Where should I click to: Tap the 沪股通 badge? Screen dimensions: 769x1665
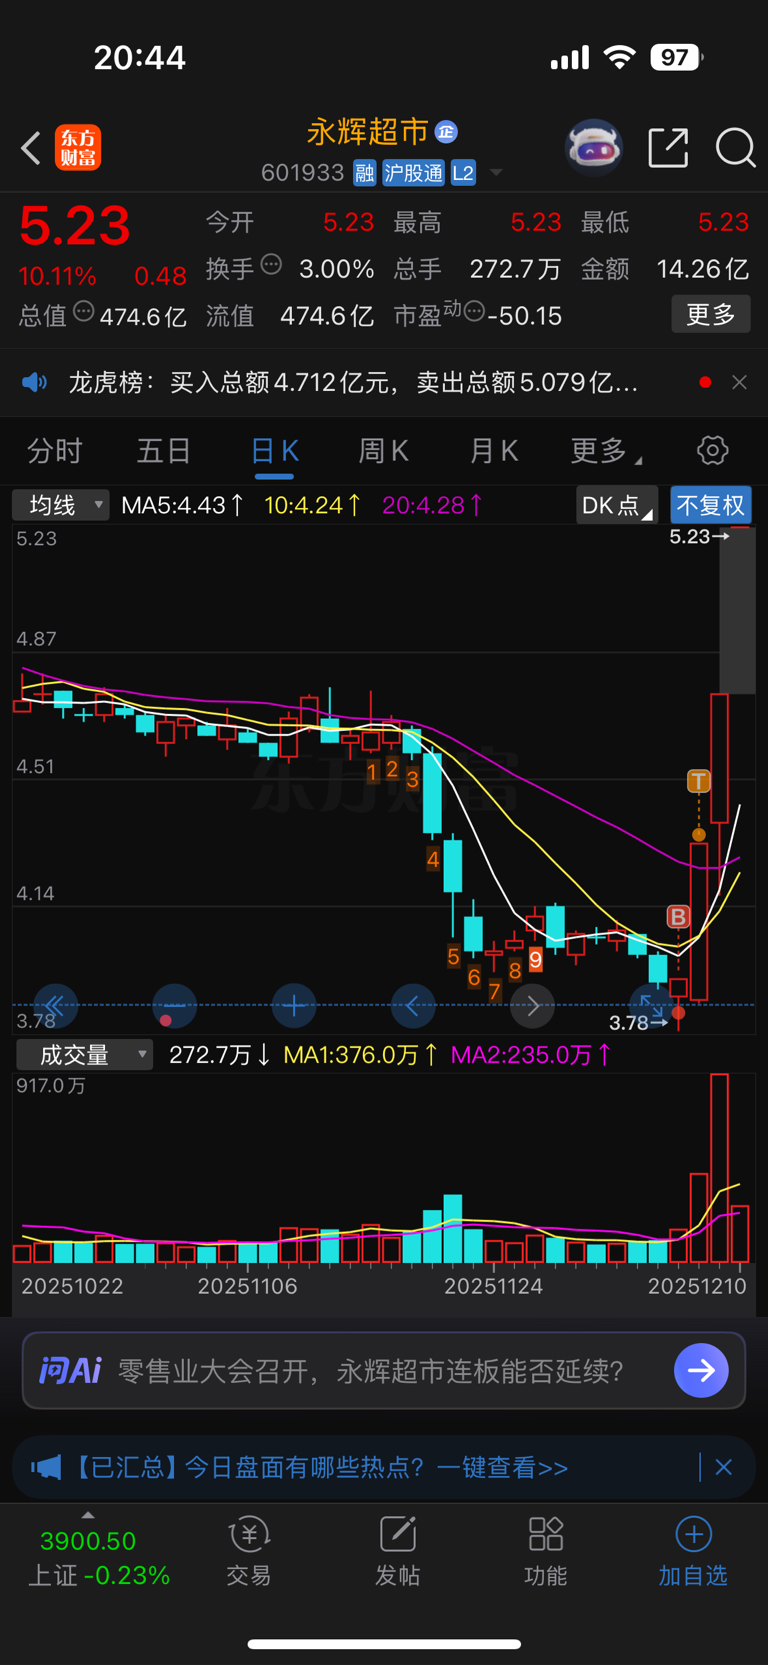pos(413,173)
